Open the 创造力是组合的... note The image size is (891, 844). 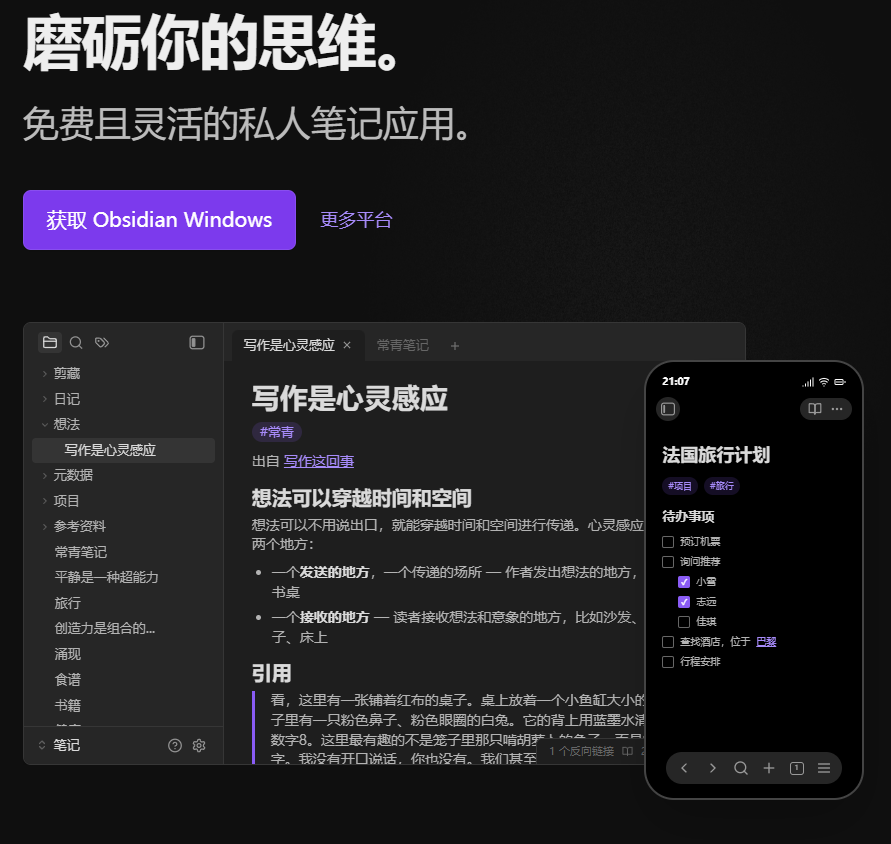tap(105, 628)
